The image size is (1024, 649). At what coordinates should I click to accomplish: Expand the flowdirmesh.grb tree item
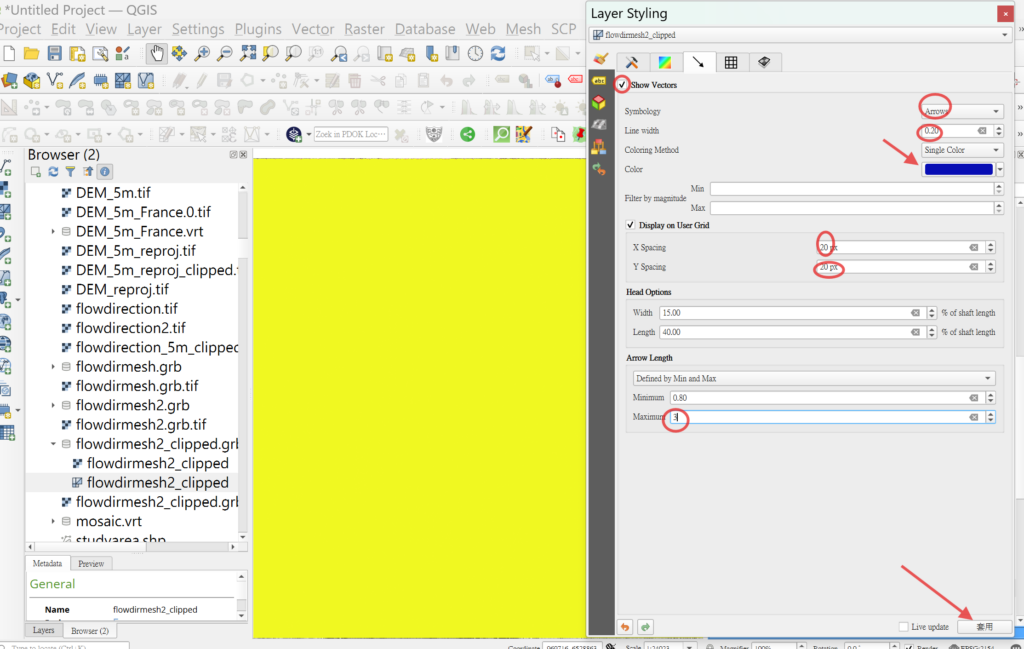pyautogui.click(x=53, y=367)
